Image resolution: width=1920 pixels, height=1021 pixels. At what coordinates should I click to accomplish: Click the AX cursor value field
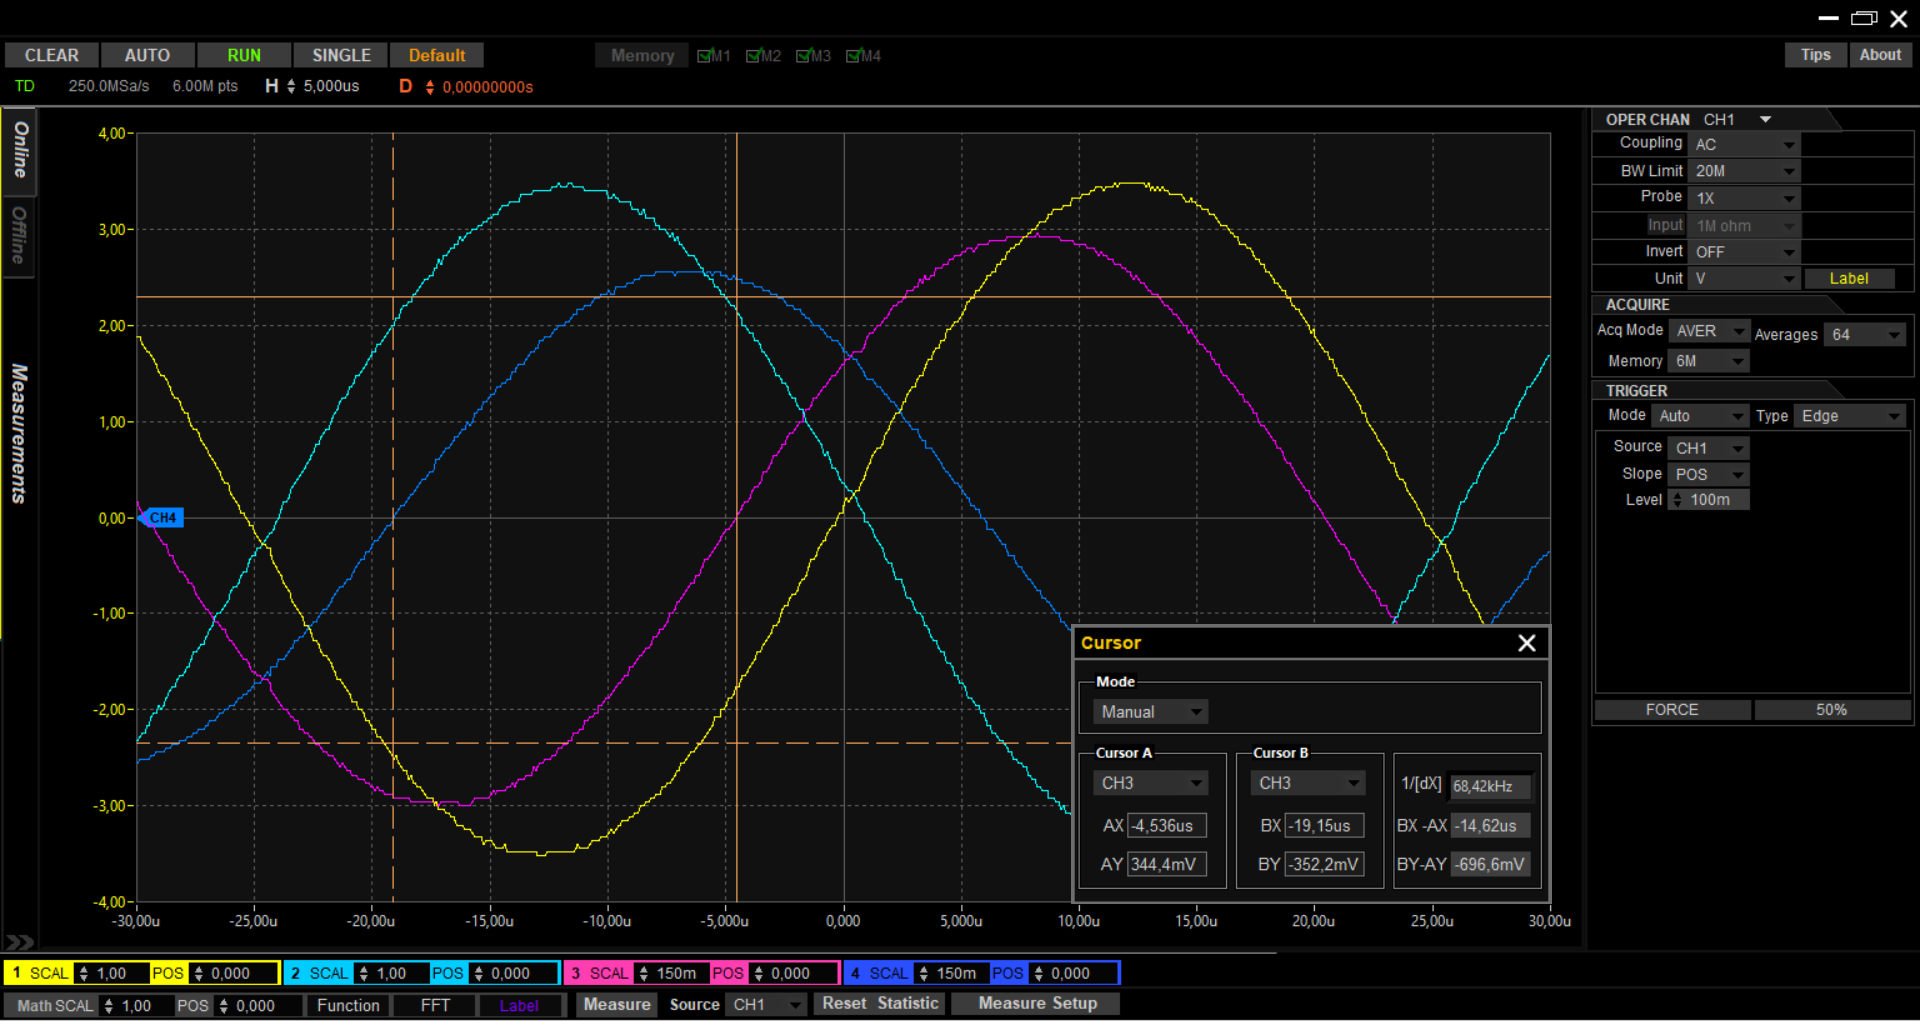click(1167, 826)
